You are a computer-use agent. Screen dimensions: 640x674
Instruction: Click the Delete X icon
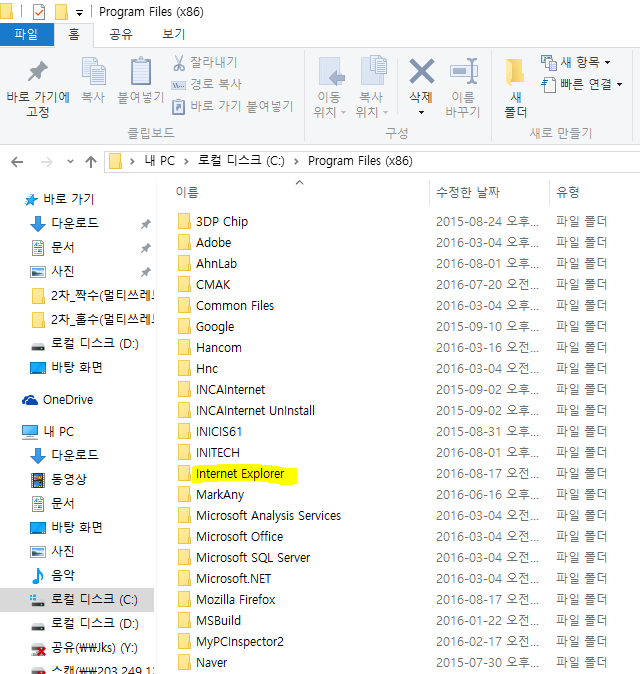(x=421, y=72)
